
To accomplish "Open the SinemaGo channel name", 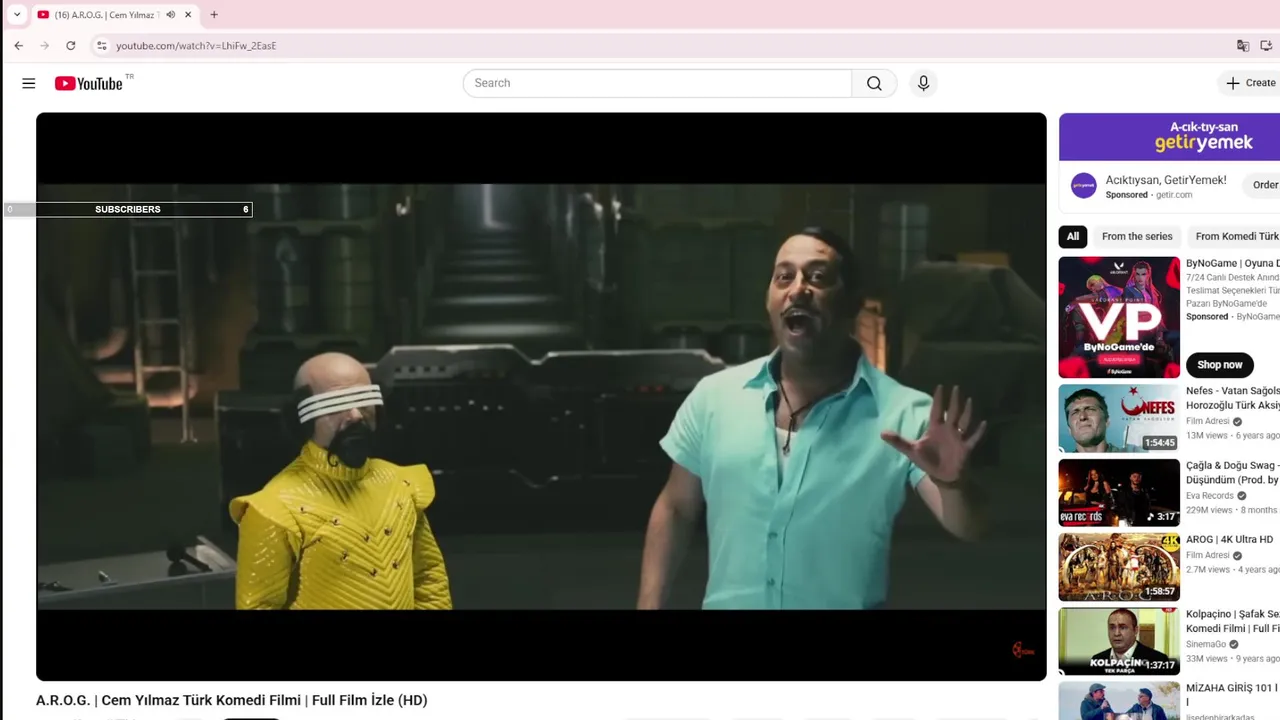I will click(1206, 644).
